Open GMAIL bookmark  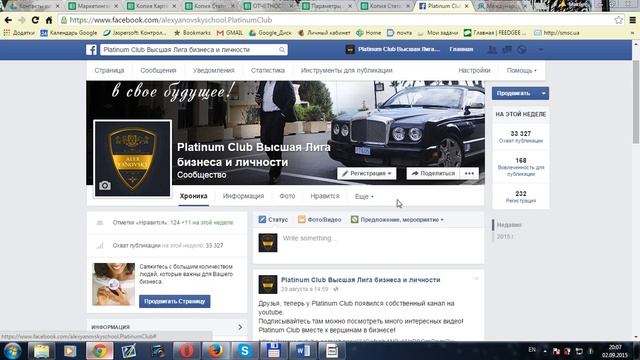[230, 33]
